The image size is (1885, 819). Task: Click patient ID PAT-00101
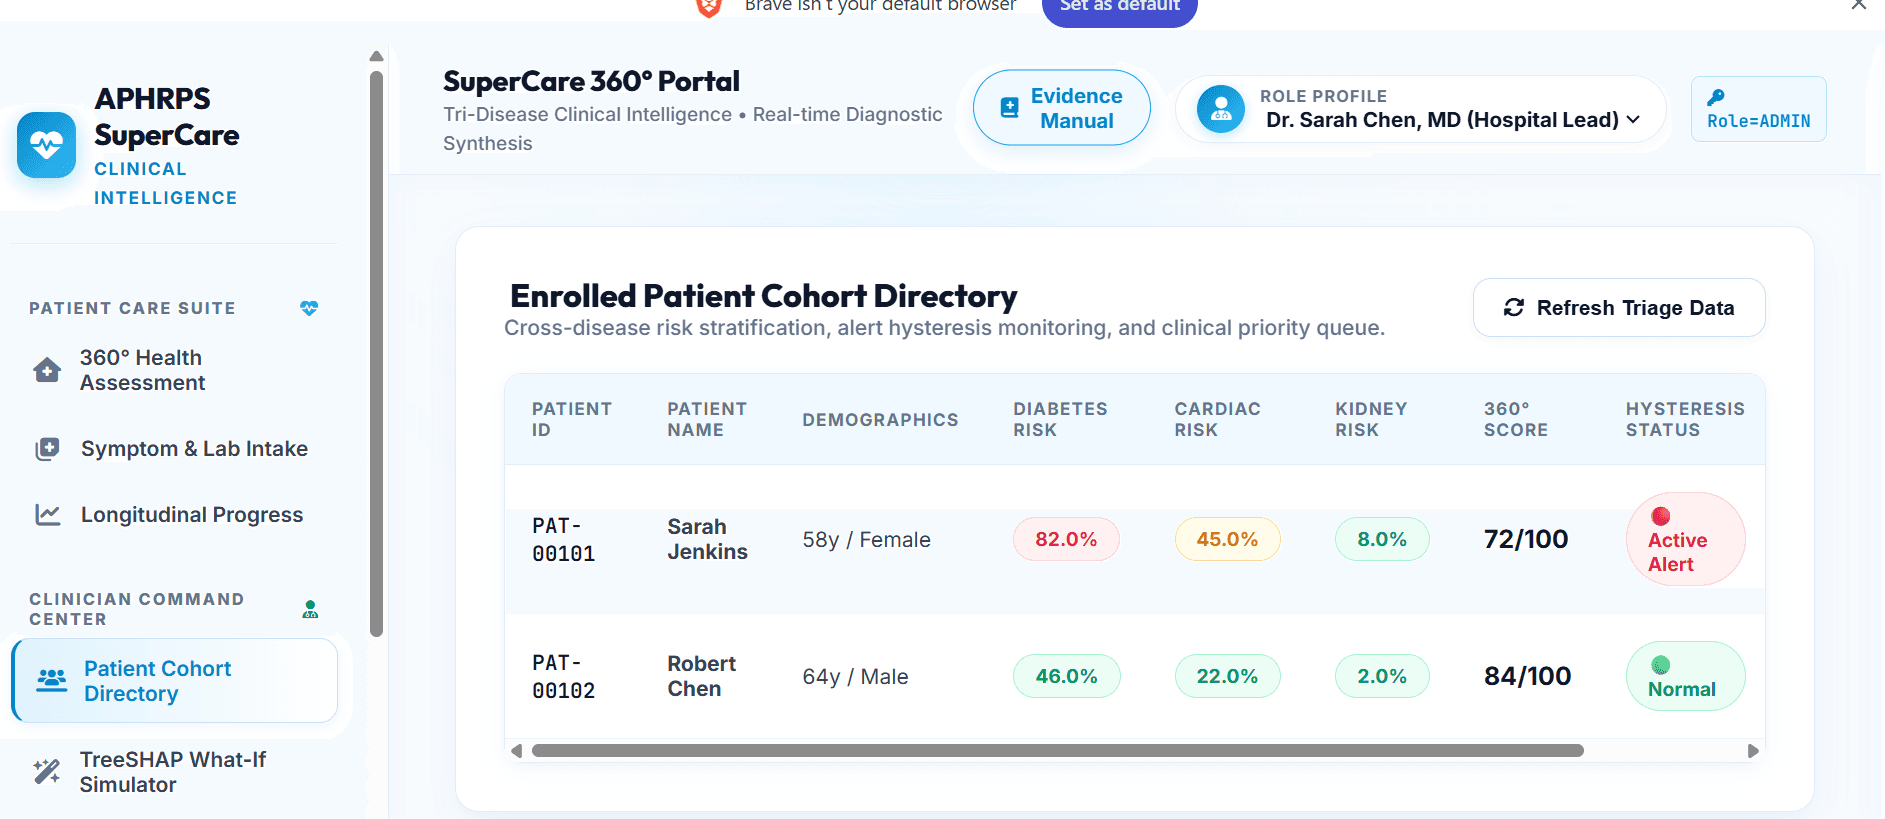564,540
